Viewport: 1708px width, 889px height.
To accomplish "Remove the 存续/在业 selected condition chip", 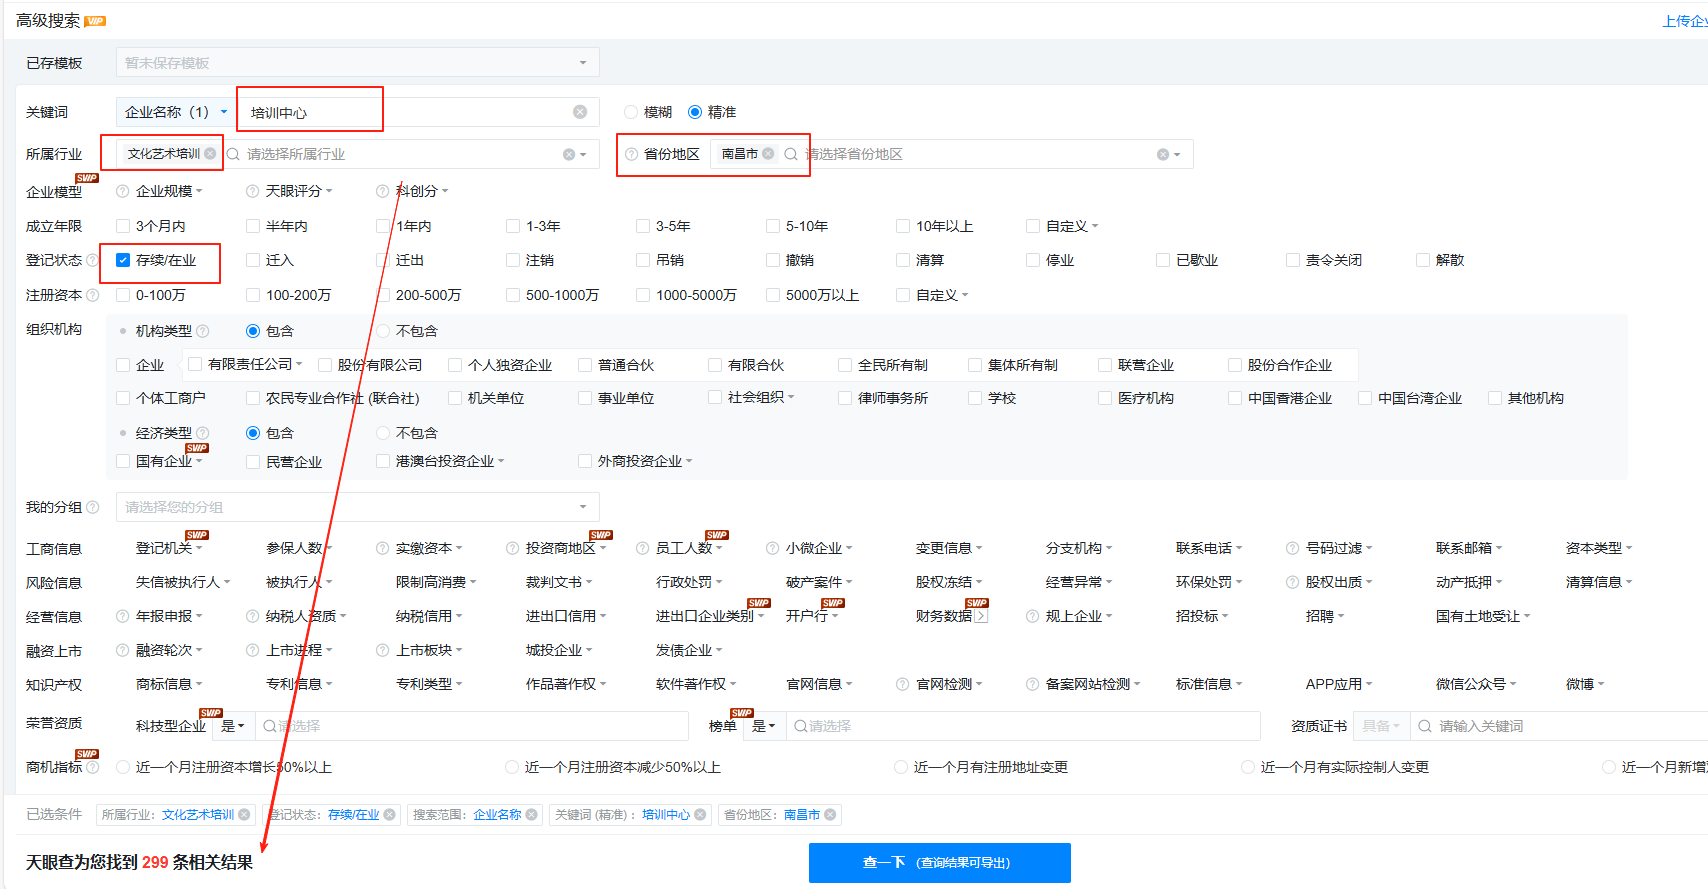I will pyautogui.click(x=389, y=815).
